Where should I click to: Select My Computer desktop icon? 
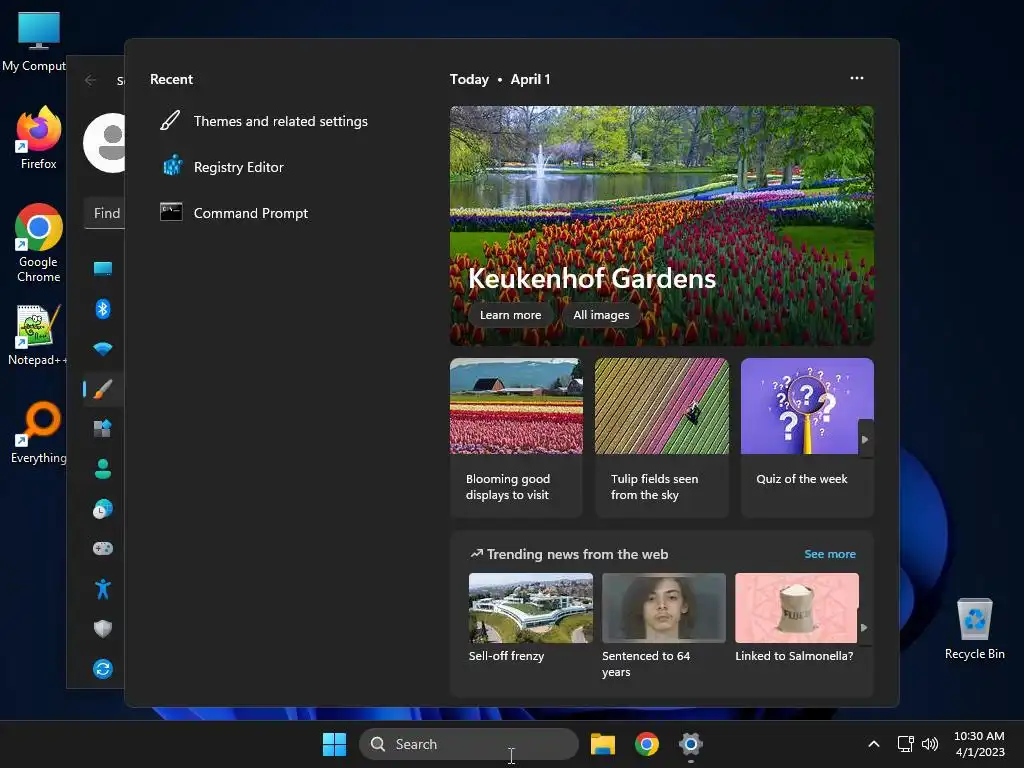[35, 41]
